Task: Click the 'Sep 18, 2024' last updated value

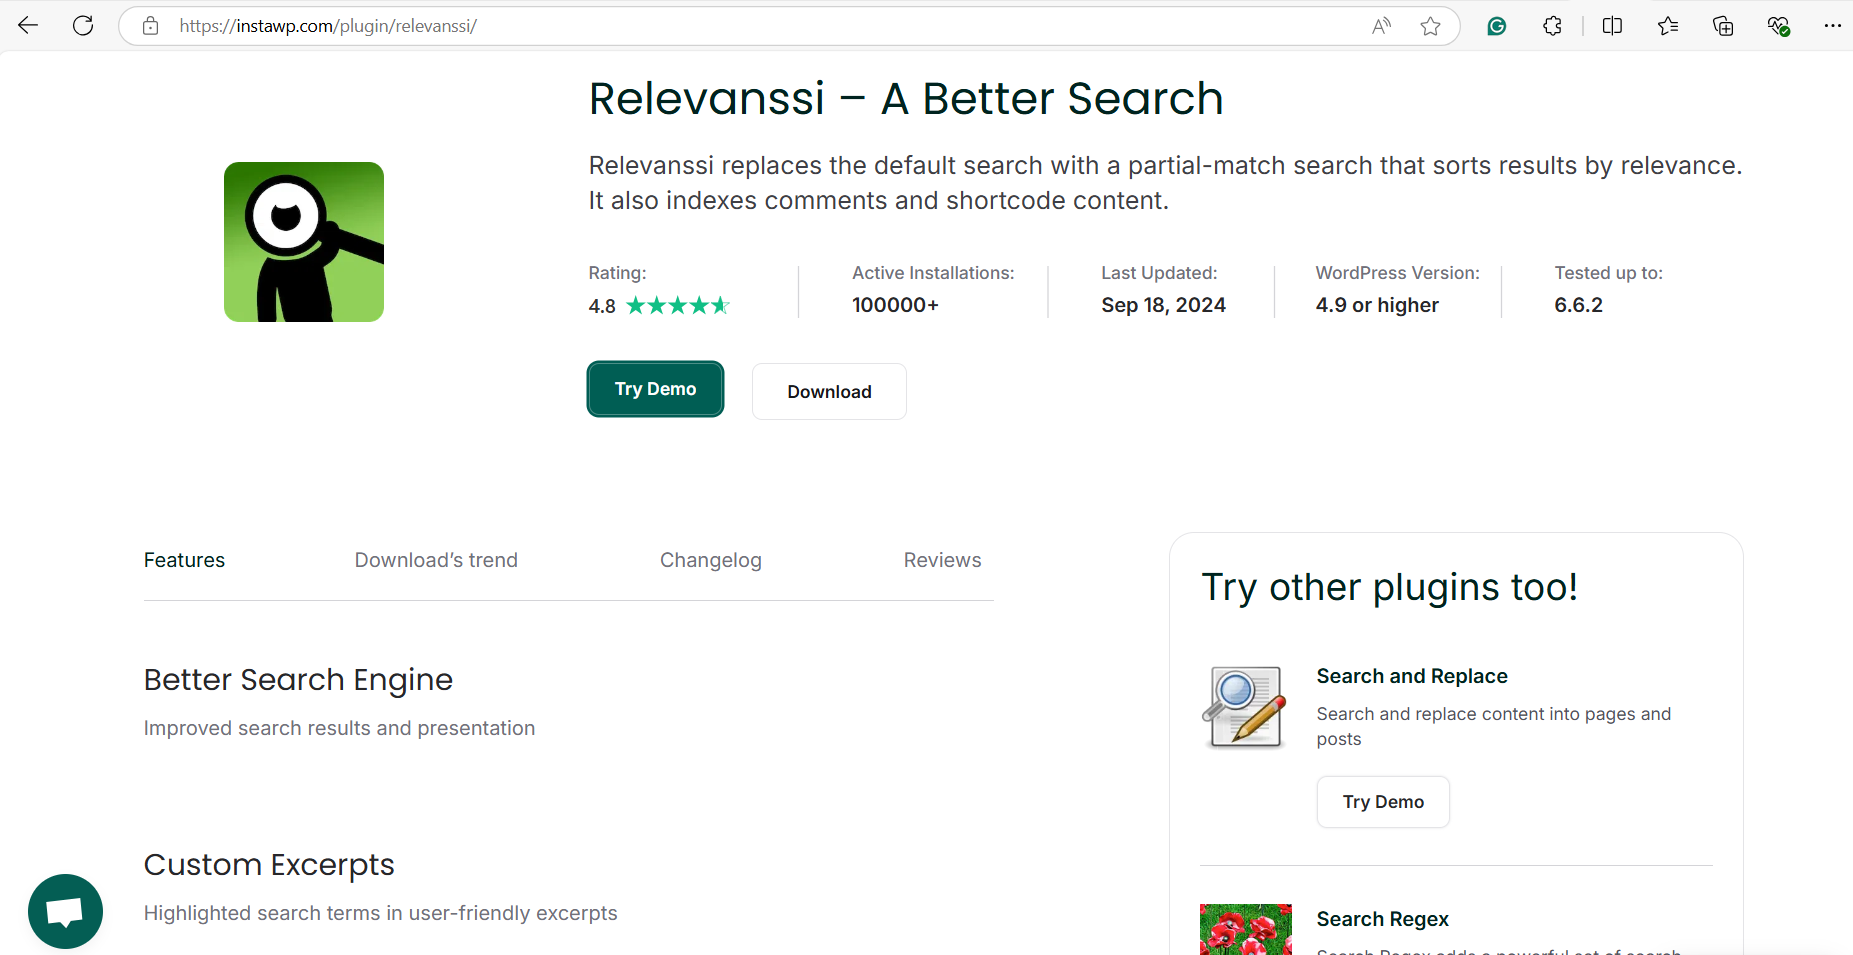Action: [x=1163, y=305]
